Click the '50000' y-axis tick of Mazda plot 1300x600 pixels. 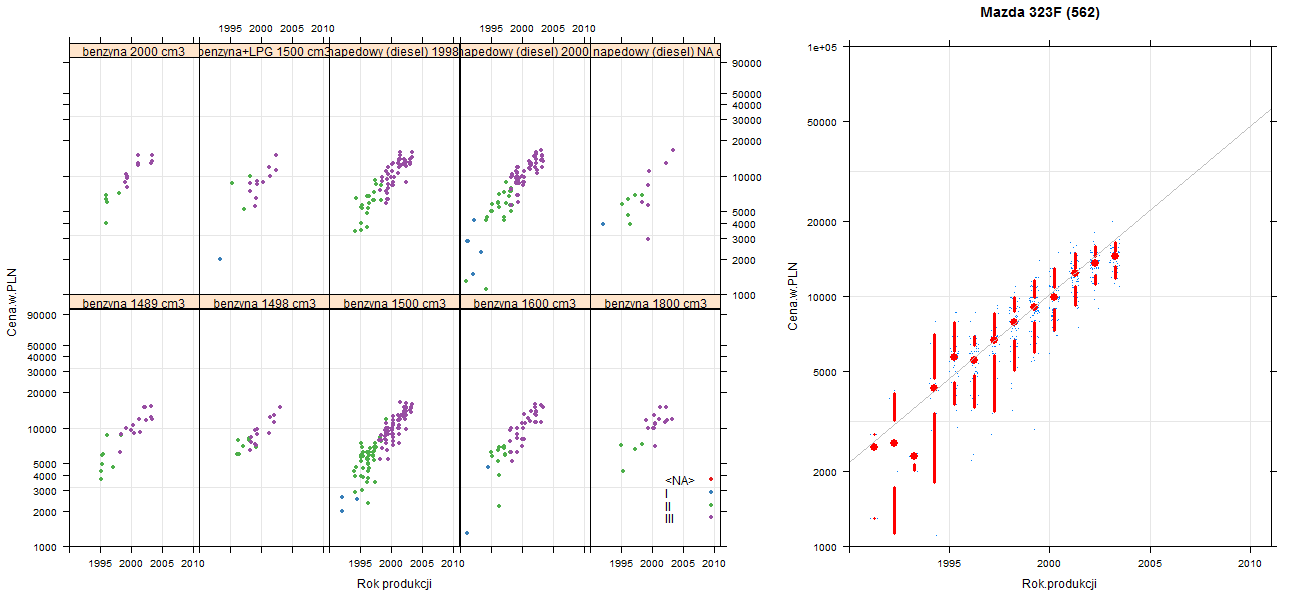coord(824,122)
